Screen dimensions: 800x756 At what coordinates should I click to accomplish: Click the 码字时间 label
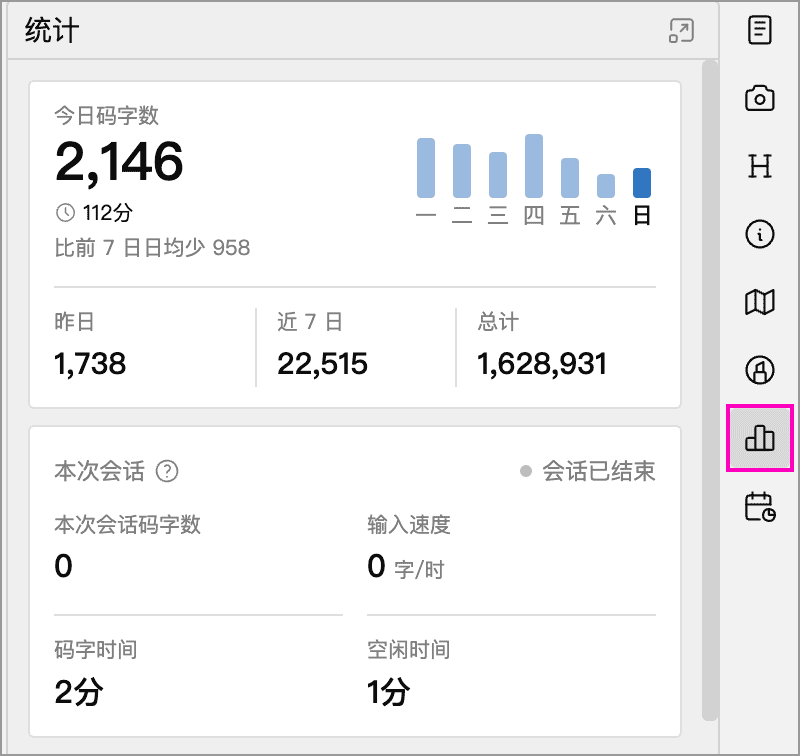[96, 649]
